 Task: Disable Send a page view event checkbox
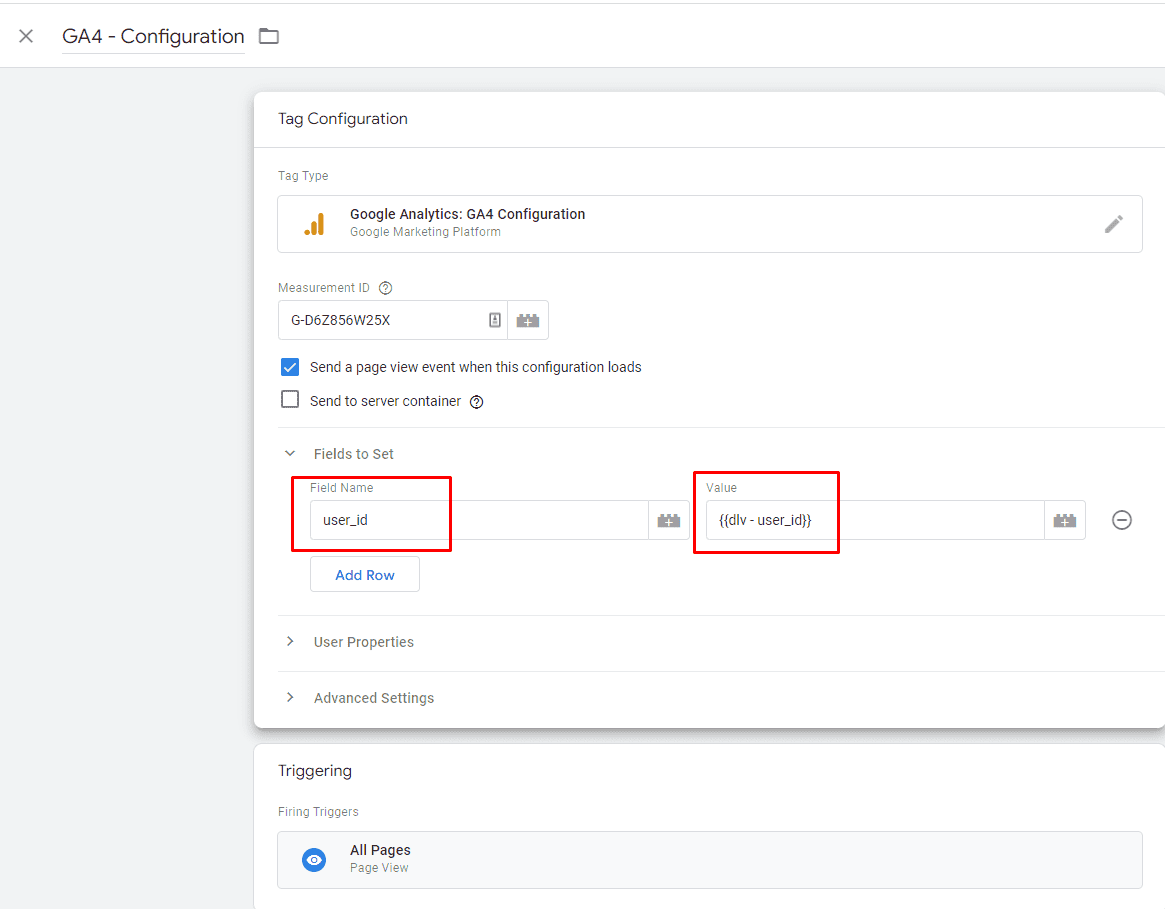(x=289, y=366)
